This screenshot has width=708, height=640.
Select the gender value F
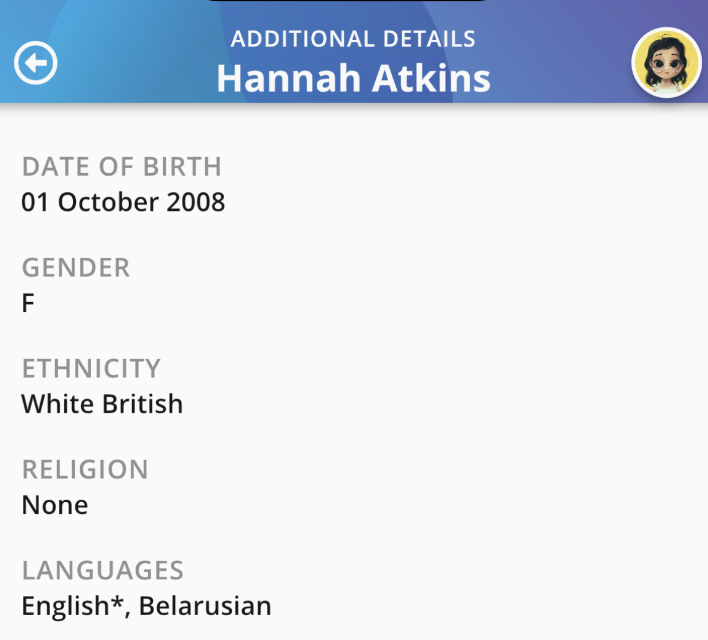(28, 303)
